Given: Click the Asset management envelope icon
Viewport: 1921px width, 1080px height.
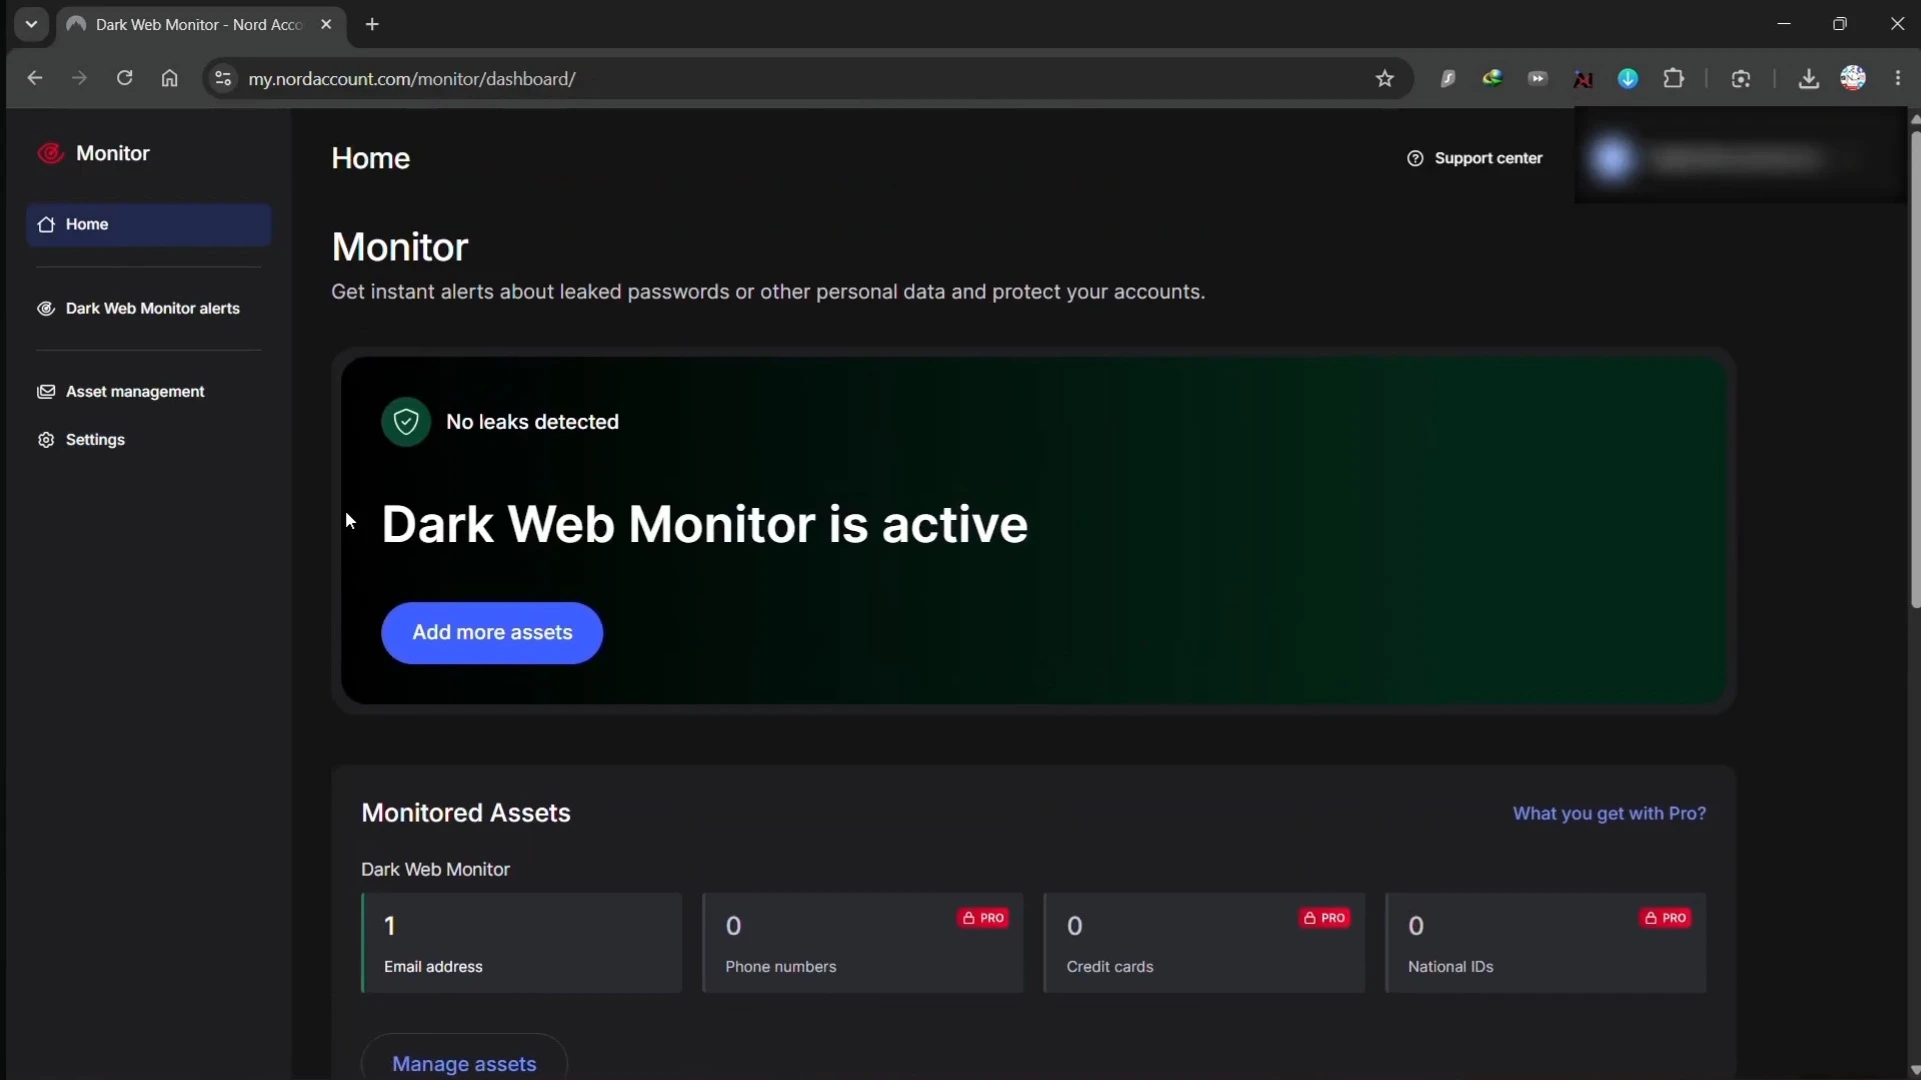Looking at the screenshot, I should click(x=46, y=391).
